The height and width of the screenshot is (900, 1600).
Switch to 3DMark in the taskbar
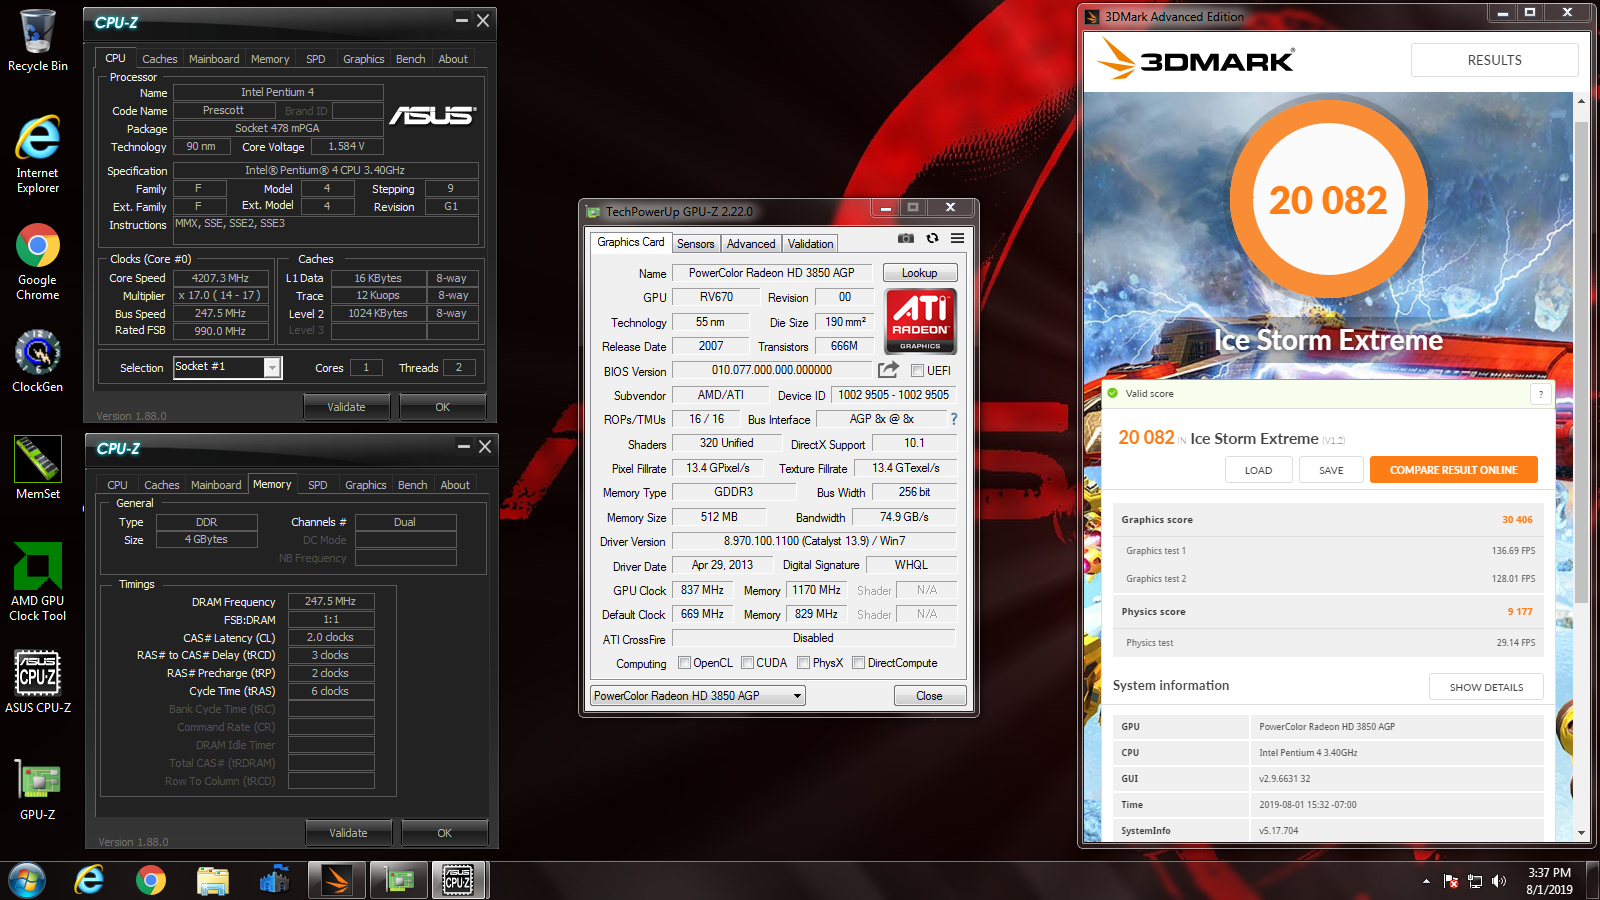[337, 880]
